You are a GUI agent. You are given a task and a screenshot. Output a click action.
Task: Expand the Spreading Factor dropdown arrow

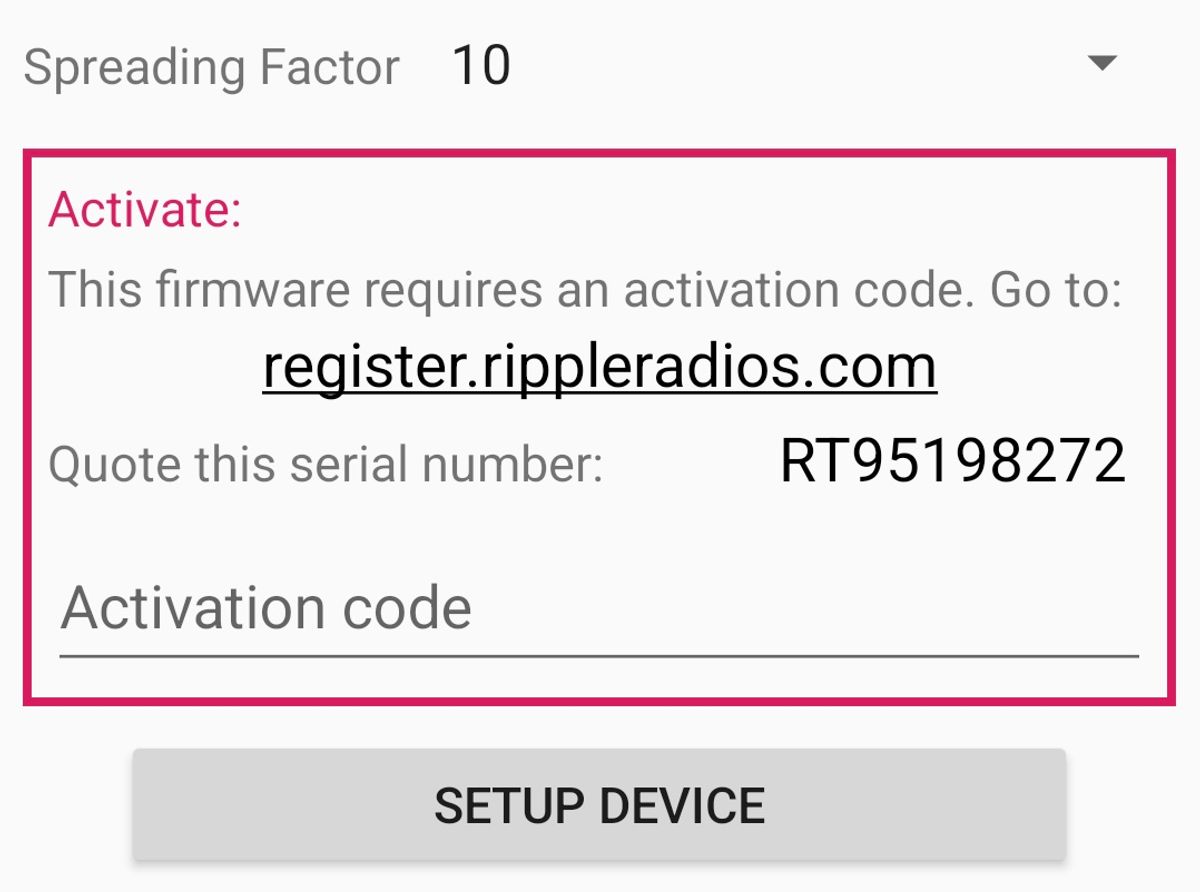[1101, 64]
